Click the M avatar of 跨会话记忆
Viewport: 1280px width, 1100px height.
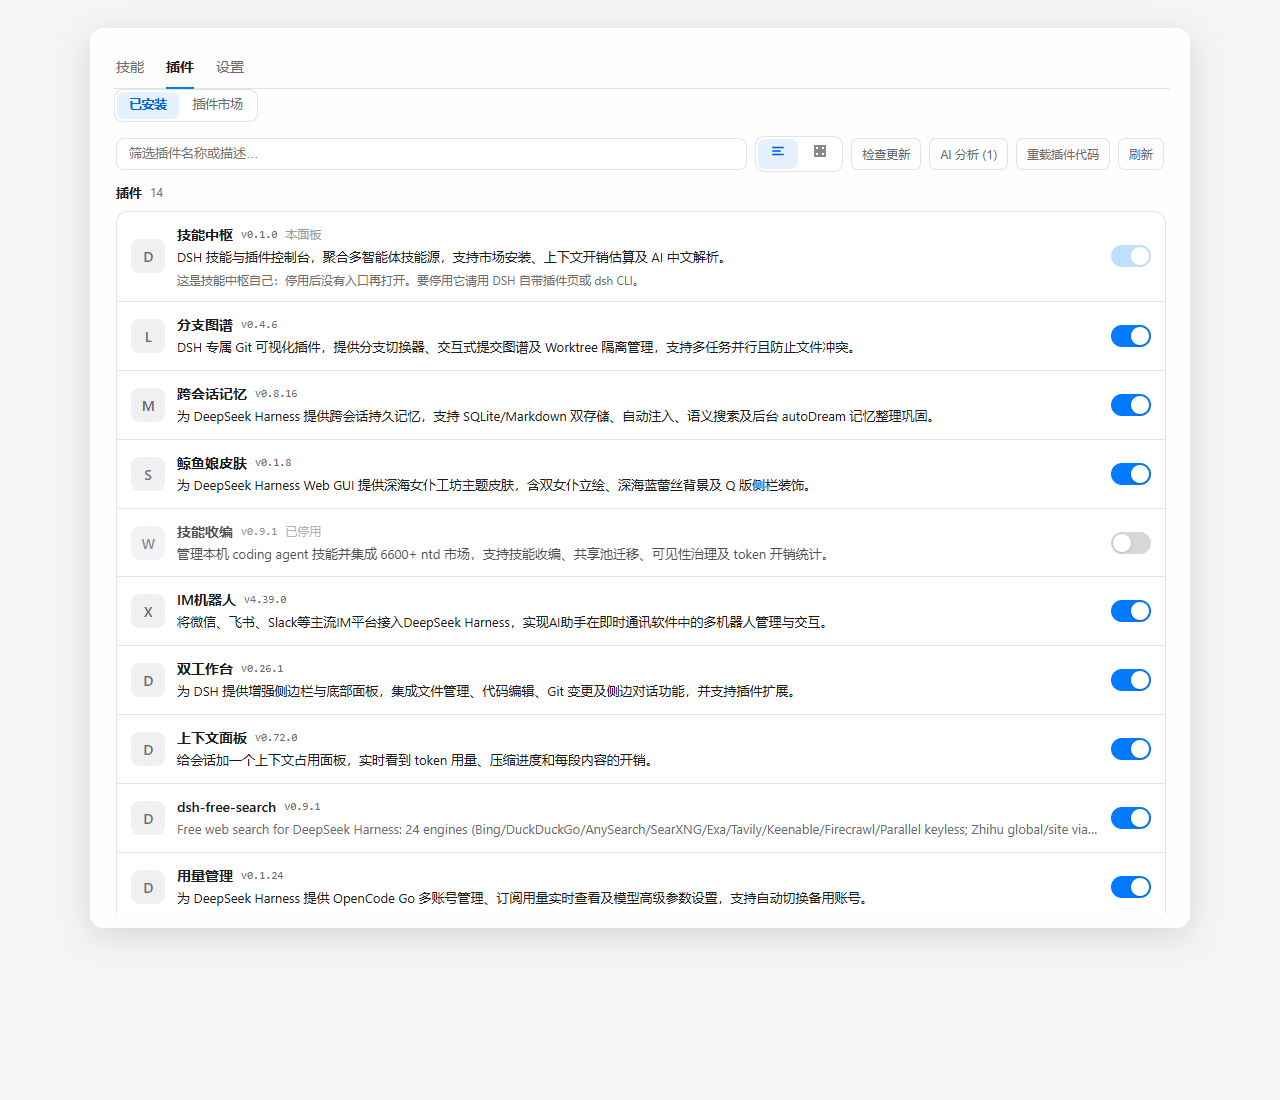click(x=148, y=406)
